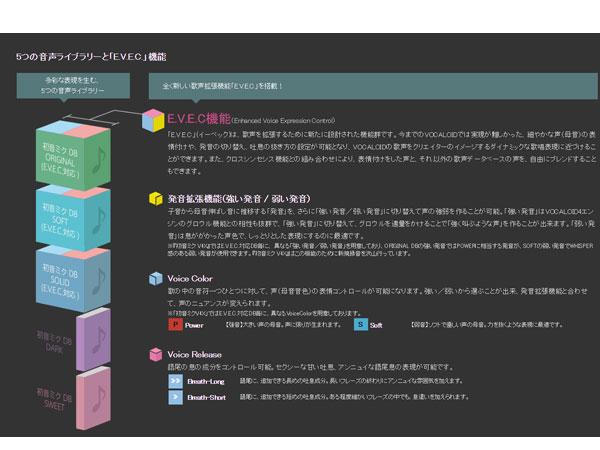Click the Breath-Short single arrow icon
600x450 pixels.
point(175,397)
